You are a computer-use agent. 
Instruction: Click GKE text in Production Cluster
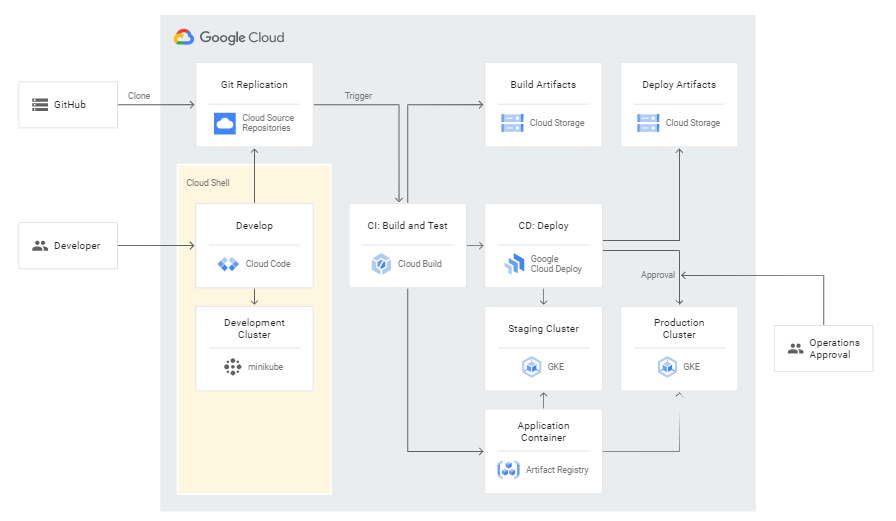point(691,367)
